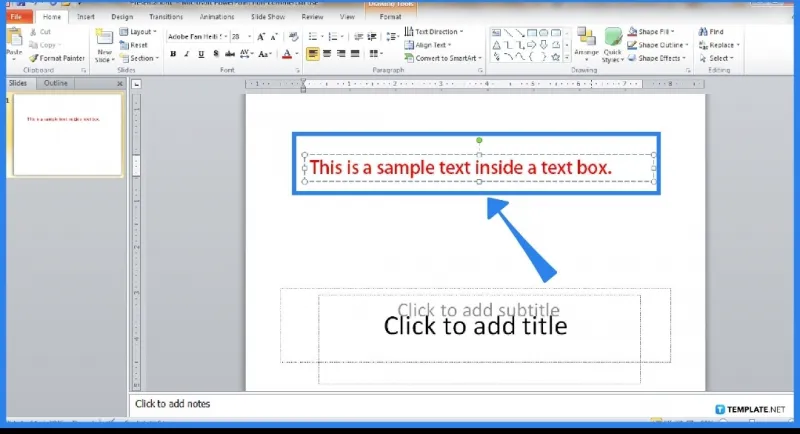This screenshot has height=434, width=800.
Task: Open the Change Case dropdown
Action: 265,54
